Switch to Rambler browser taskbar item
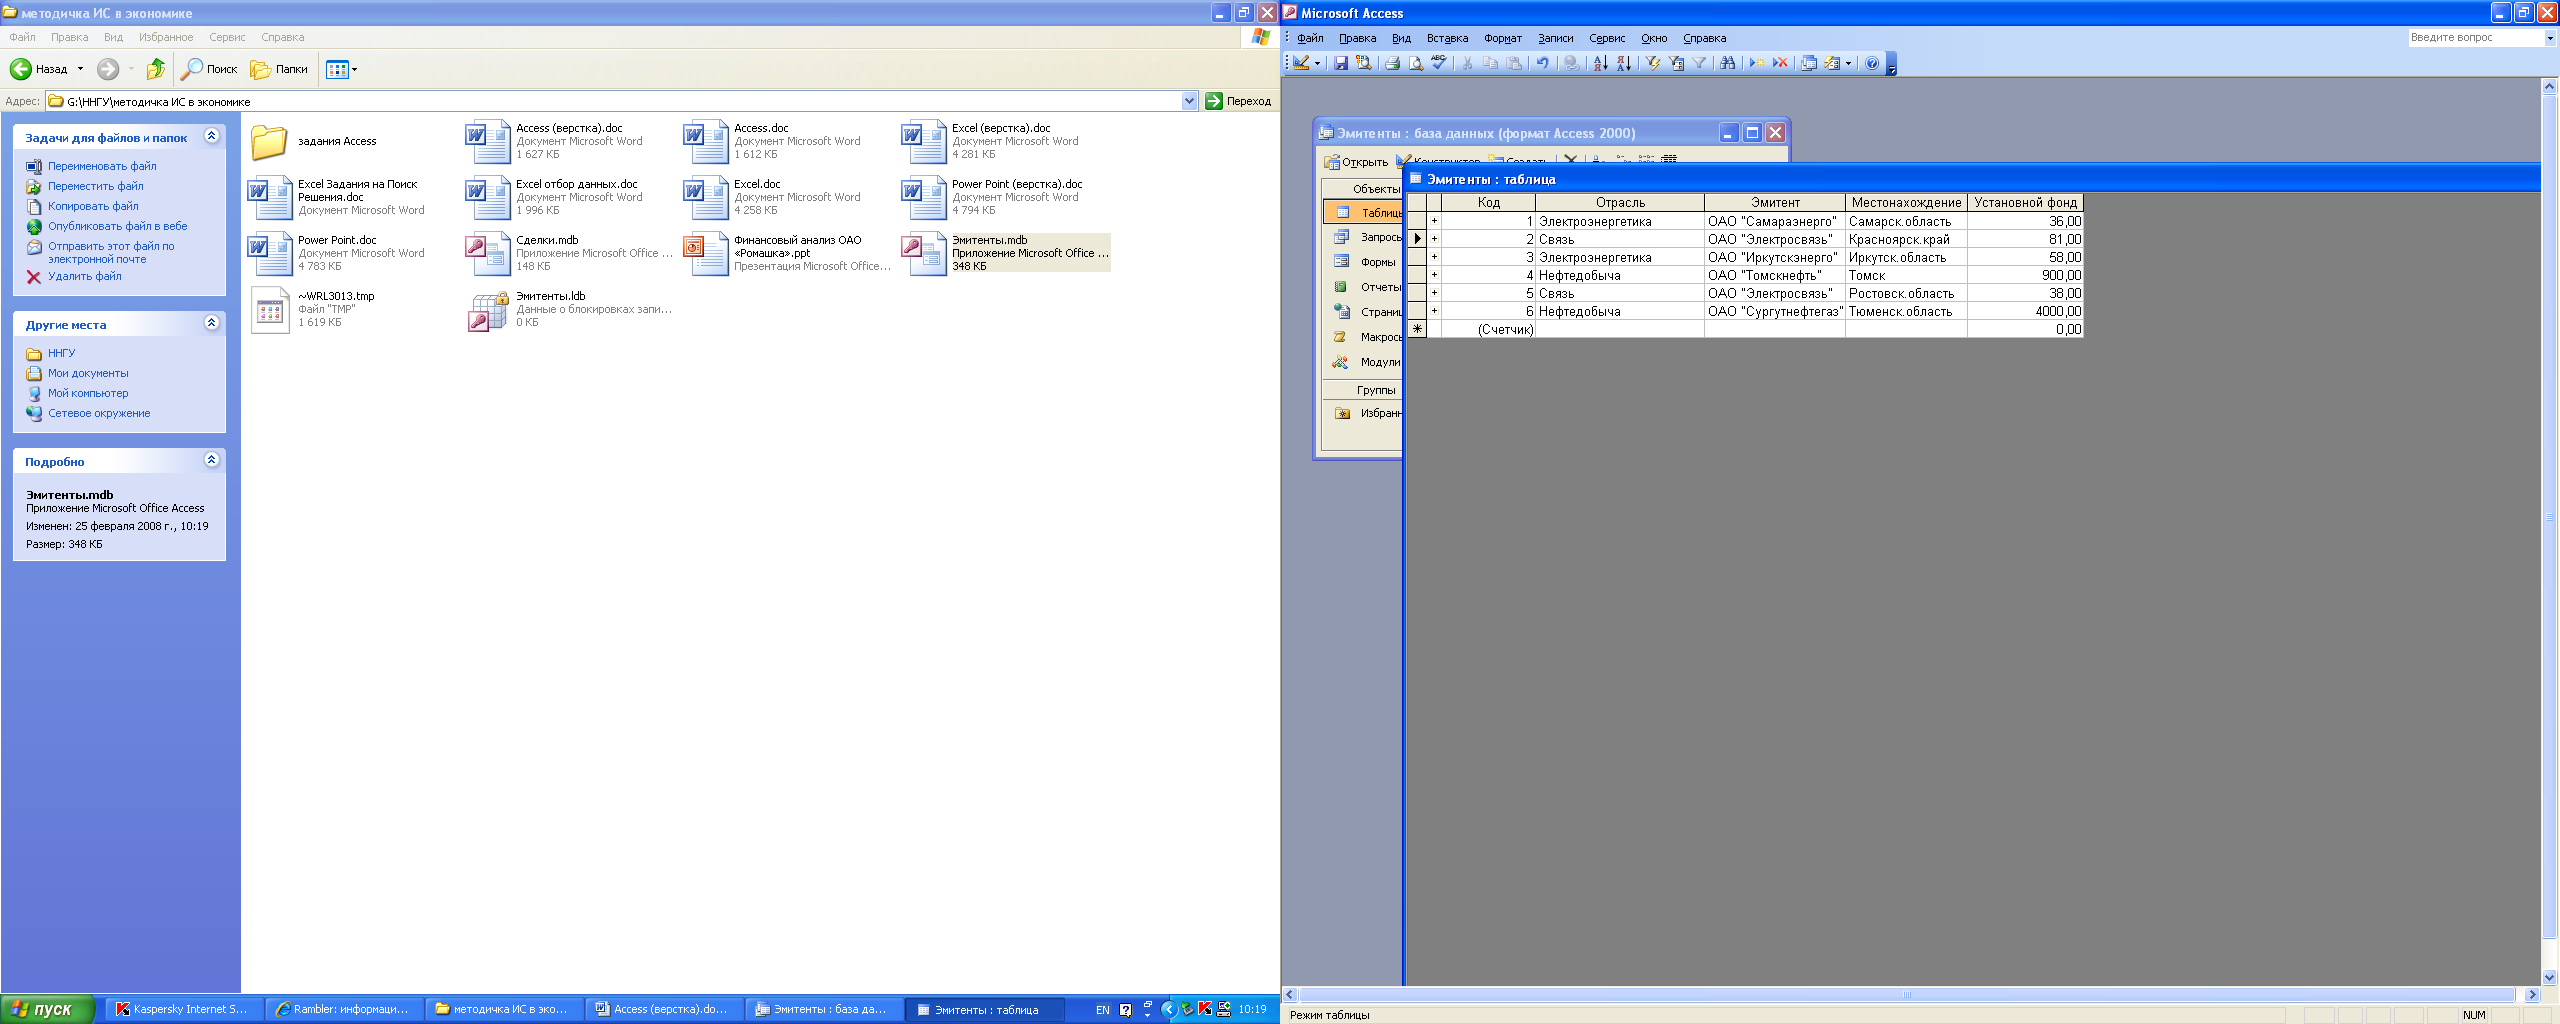 [x=345, y=1009]
